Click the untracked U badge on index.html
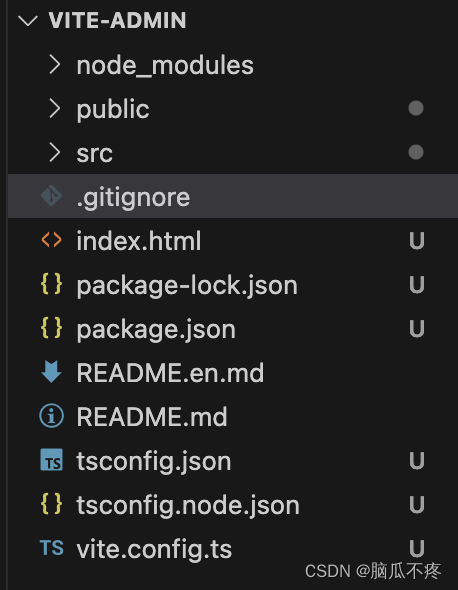 point(417,241)
